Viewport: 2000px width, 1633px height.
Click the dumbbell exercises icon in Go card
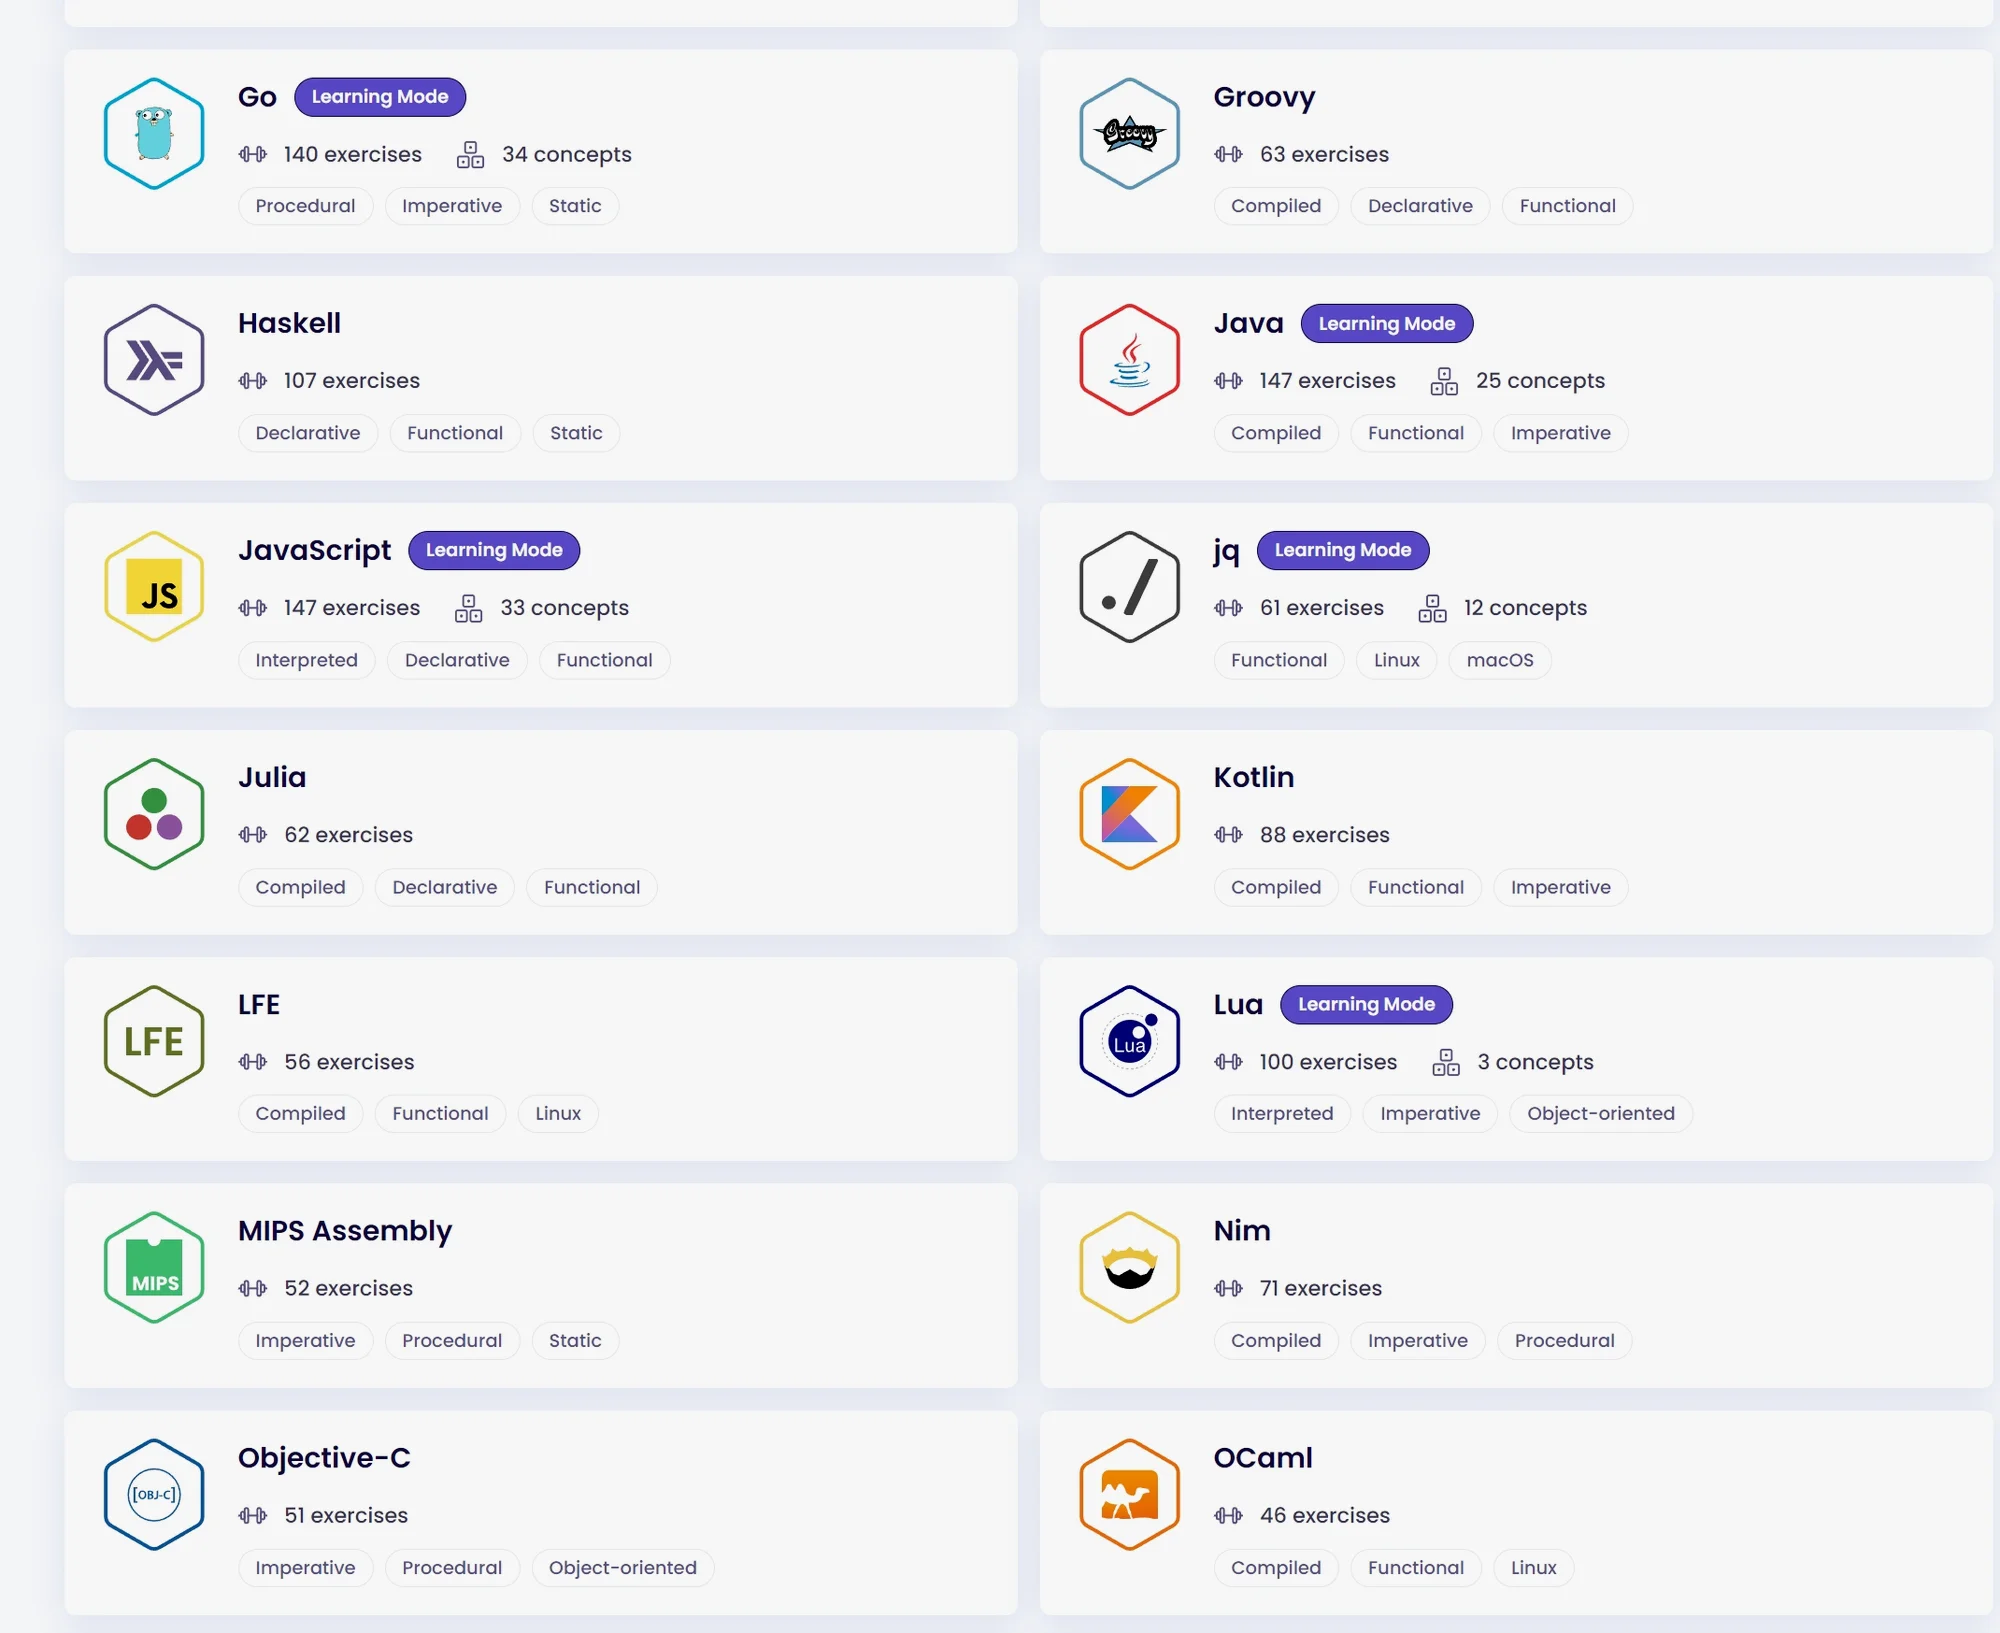pyautogui.click(x=253, y=154)
